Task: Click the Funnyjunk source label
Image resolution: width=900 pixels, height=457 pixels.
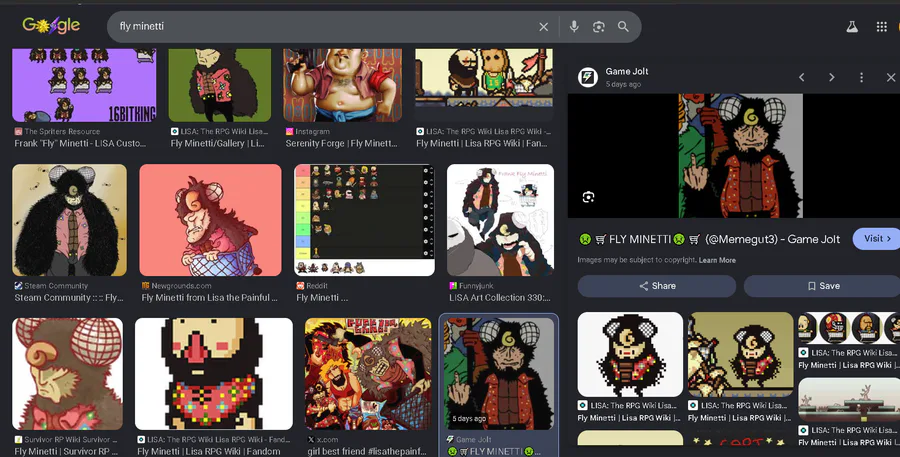Action: [x=476, y=286]
